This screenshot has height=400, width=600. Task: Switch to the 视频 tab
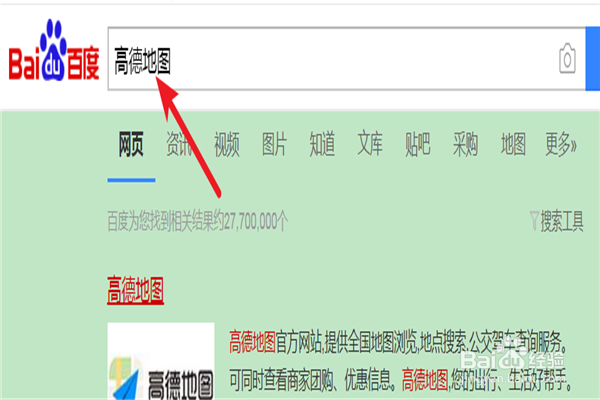tap(227, 144)
